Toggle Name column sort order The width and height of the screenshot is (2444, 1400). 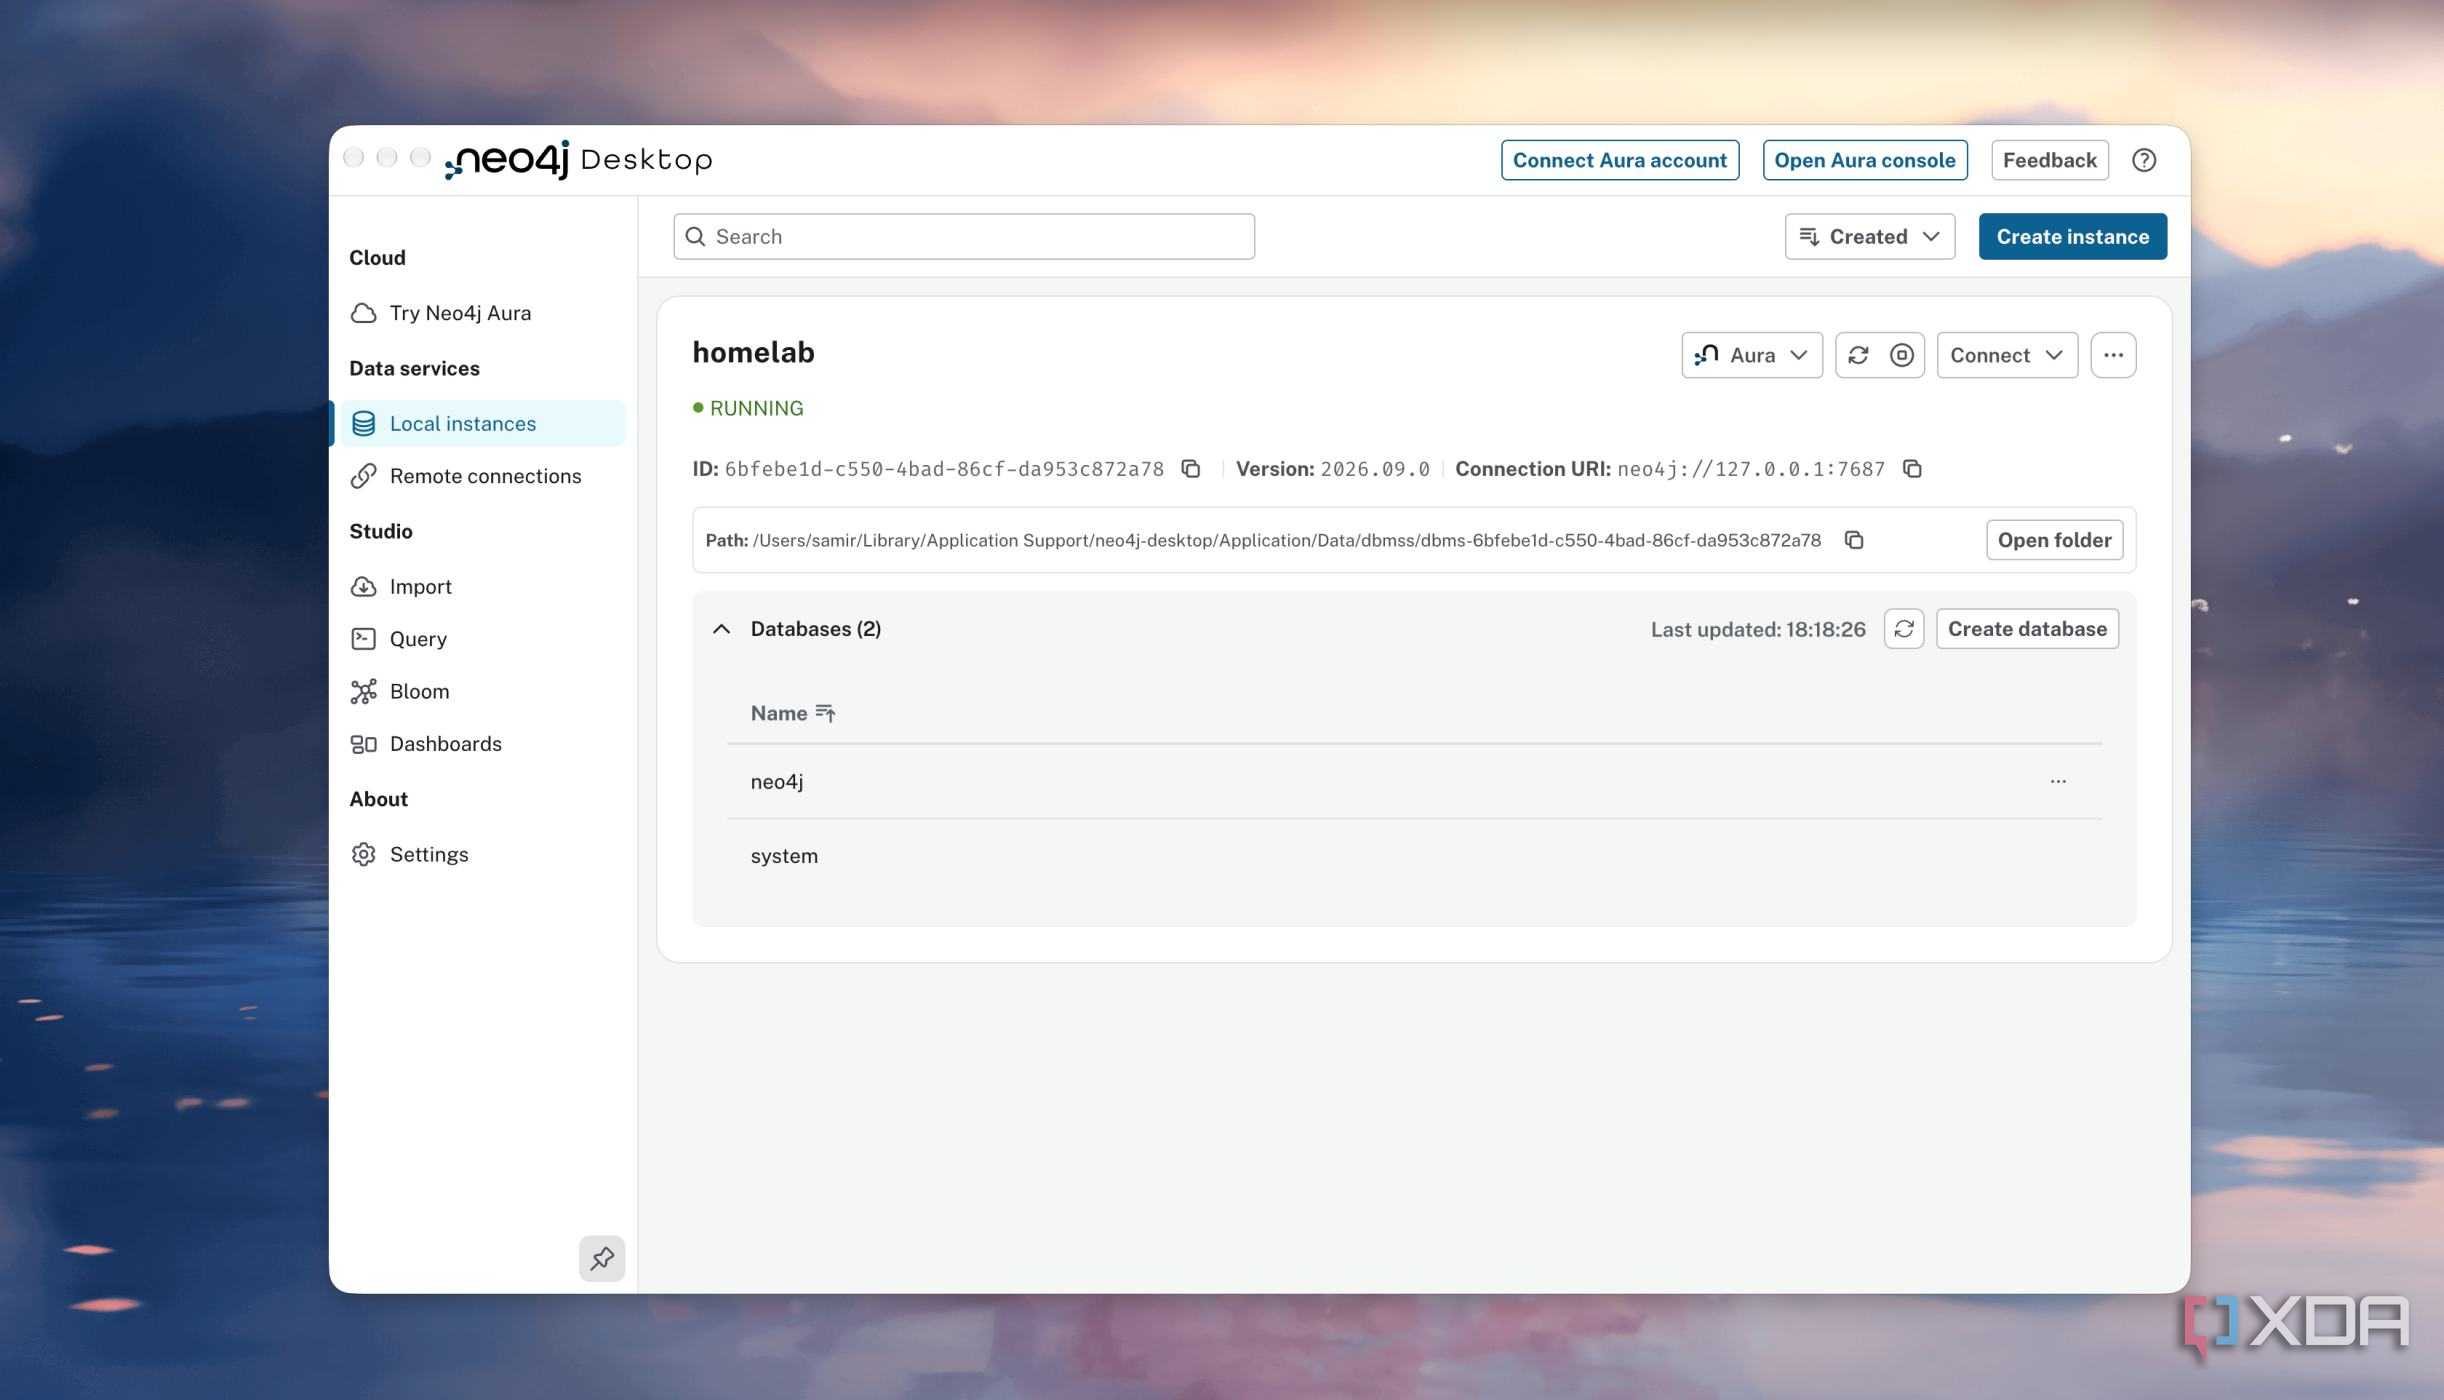point(825,713)
